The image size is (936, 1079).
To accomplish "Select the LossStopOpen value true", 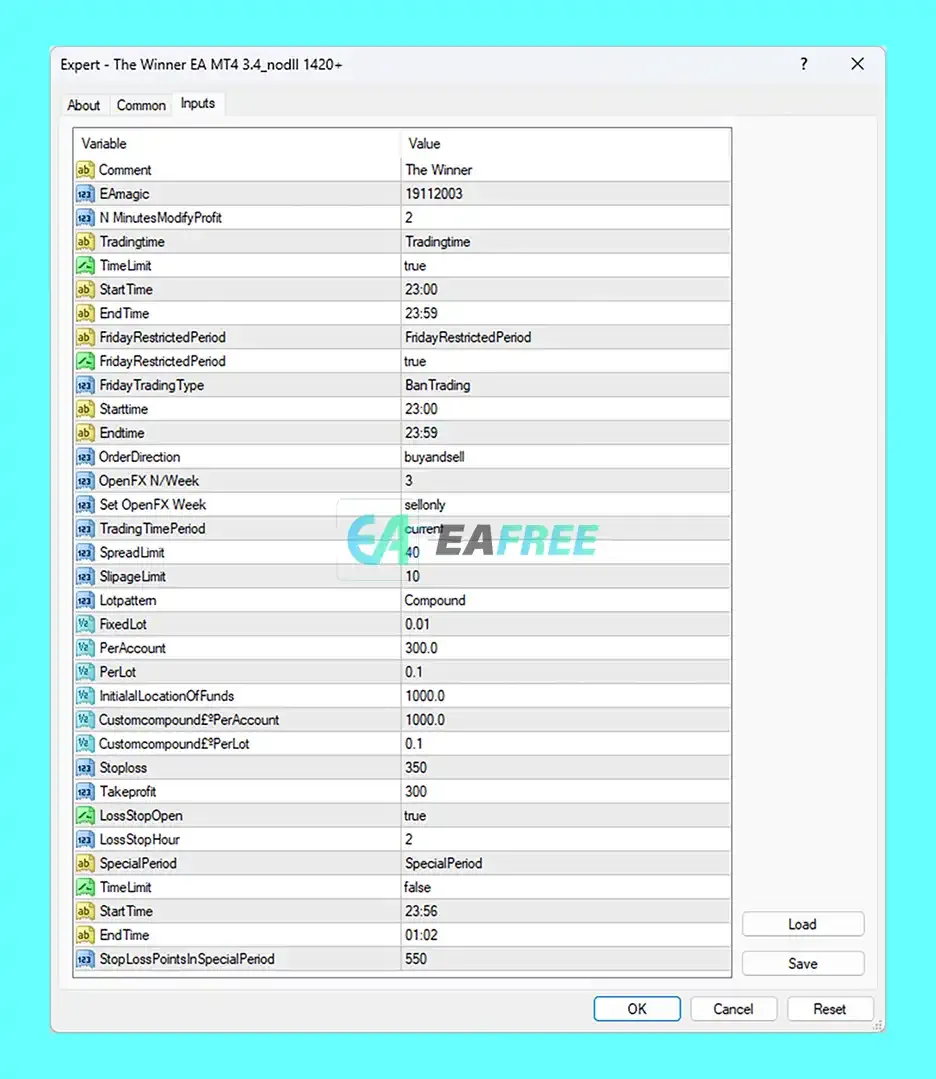I will point(415,815).
